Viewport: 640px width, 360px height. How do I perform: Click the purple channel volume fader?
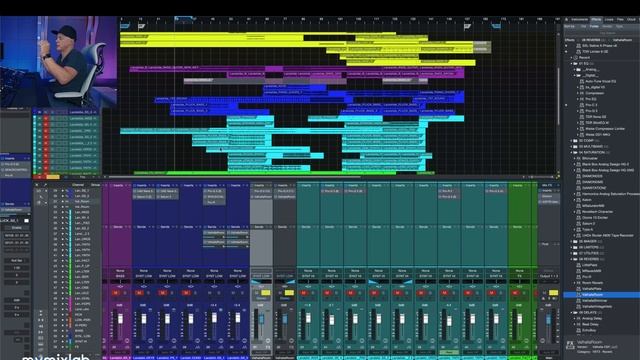(x=121, y=319)
